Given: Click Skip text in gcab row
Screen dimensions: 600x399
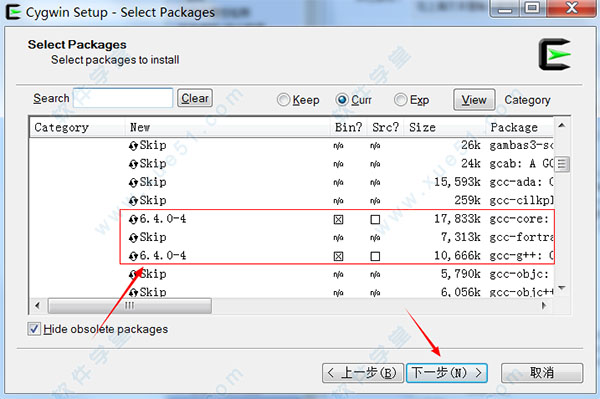Looking at the screenshot, I should click(153, 164).
